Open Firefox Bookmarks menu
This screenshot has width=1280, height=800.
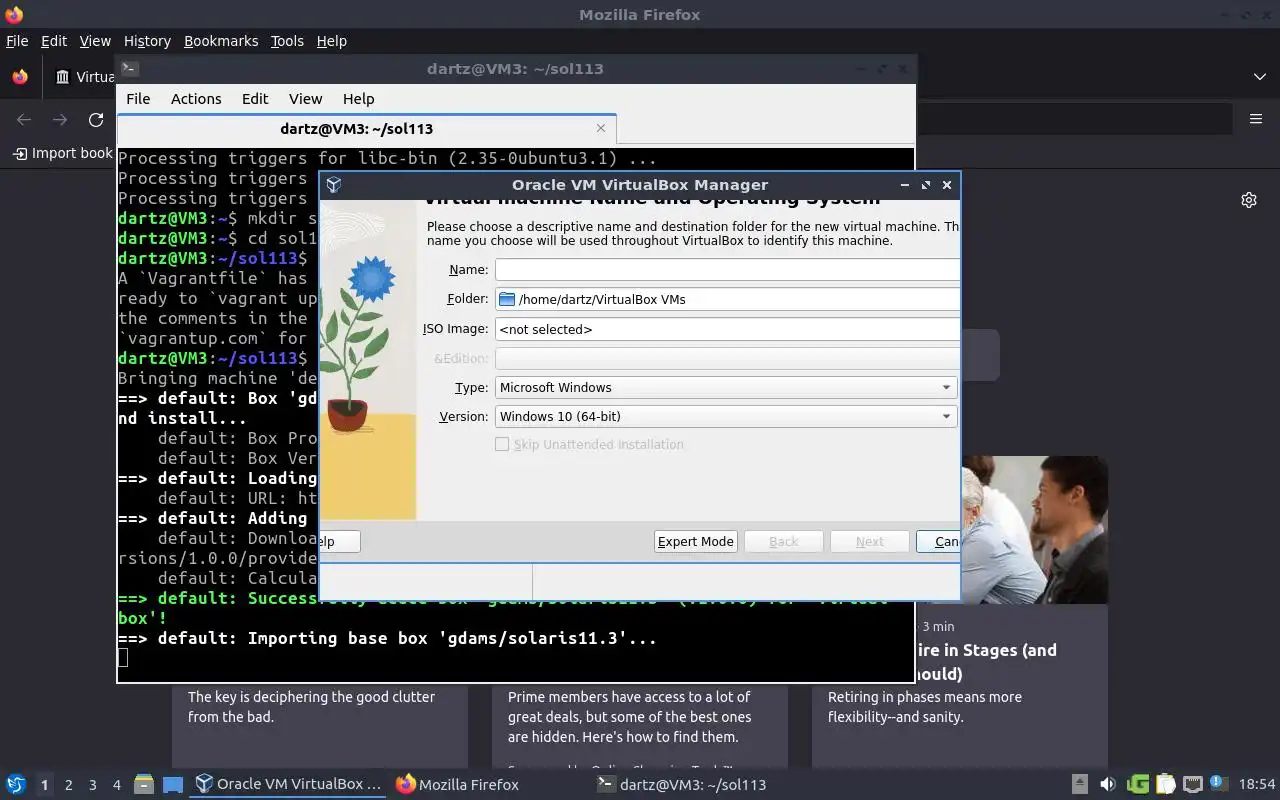(221, 41)
